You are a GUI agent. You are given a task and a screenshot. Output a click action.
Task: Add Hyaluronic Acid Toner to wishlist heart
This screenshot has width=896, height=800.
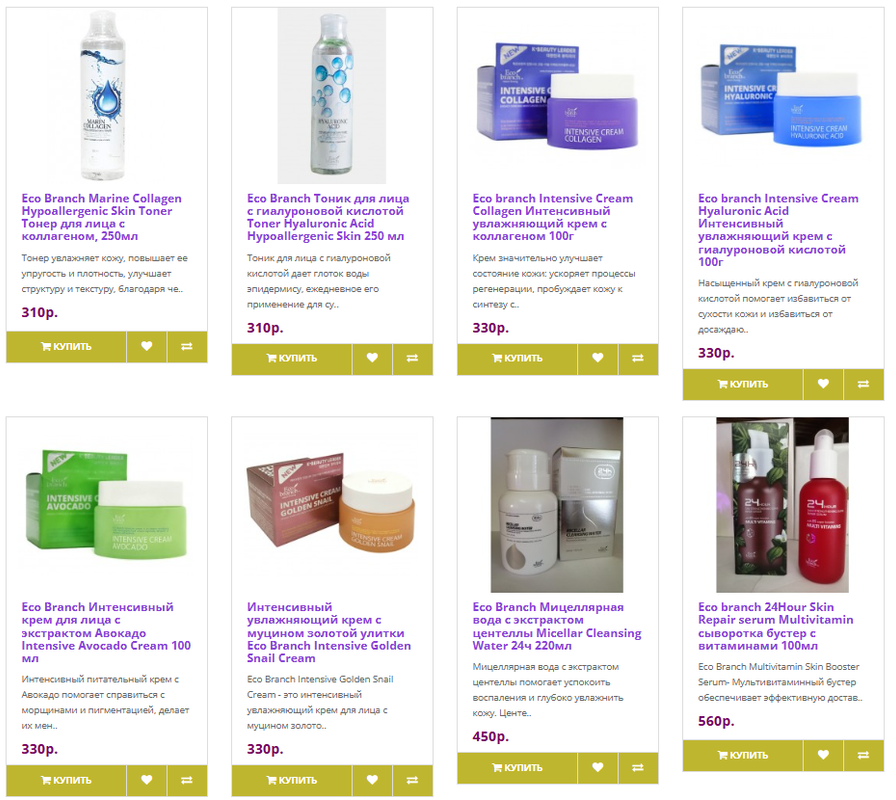(x=372, y=359)
